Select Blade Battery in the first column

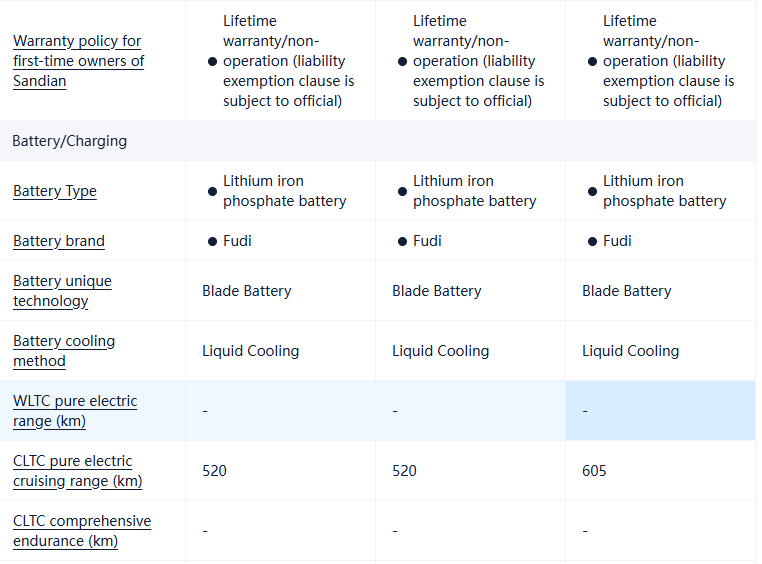(x=246, y=291)
